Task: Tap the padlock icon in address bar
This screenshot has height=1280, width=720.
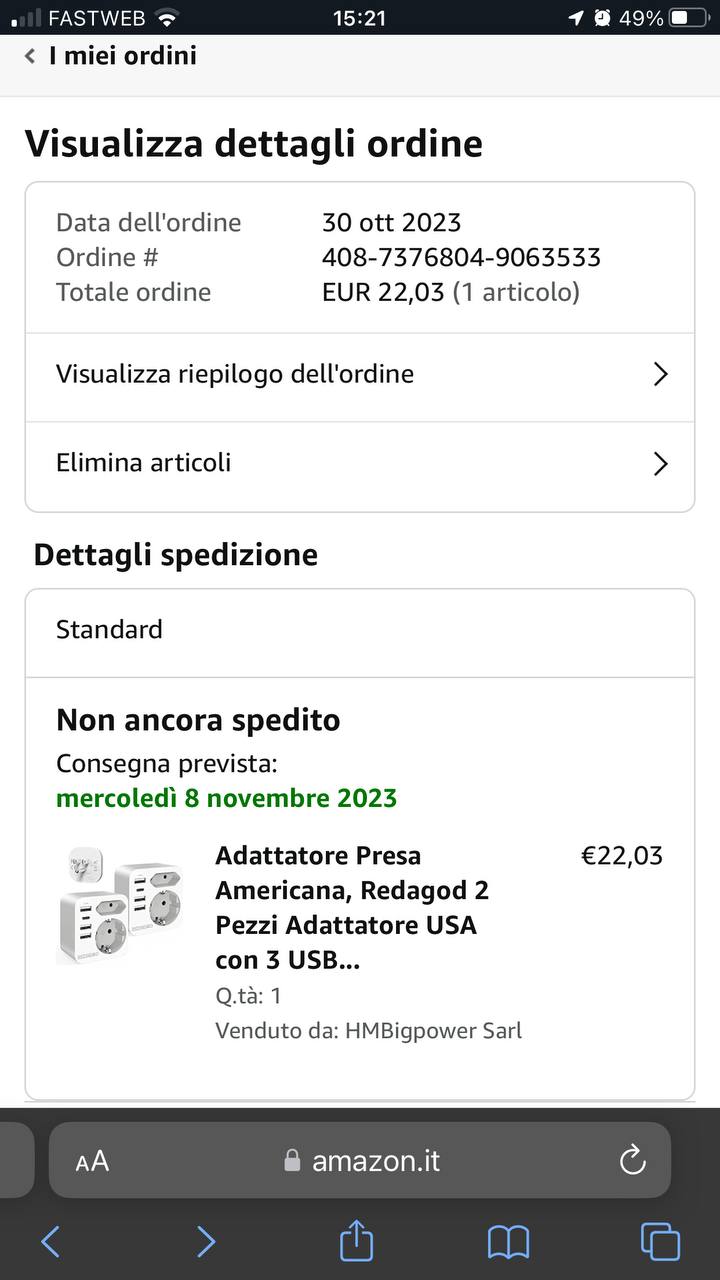Action: pyautogui.click(x=292, y=1161)
